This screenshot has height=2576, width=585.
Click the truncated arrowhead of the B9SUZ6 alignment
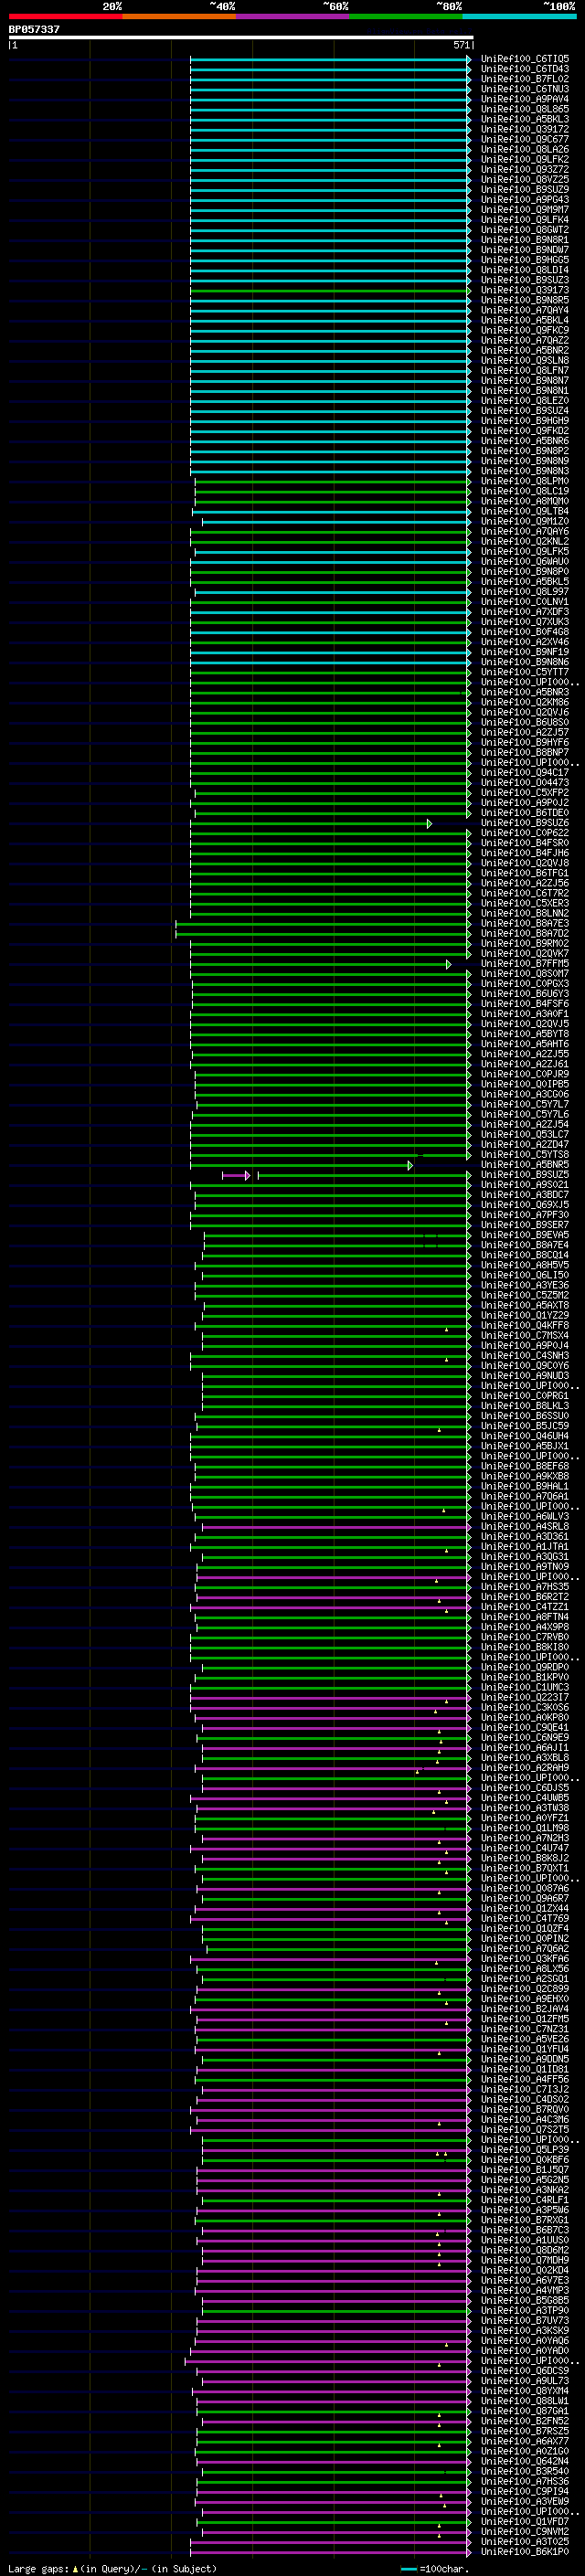(429, 823)
